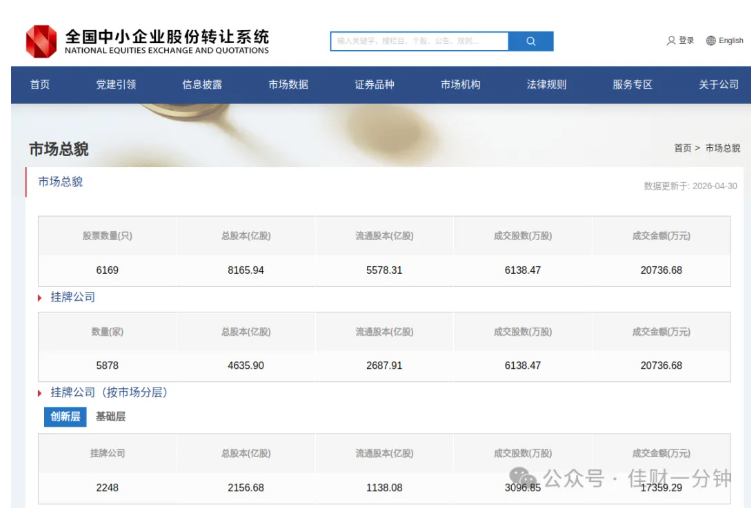Viewport: 751px width, 516px height.
Task: Switch language via English link
Action: coord(731,41)
